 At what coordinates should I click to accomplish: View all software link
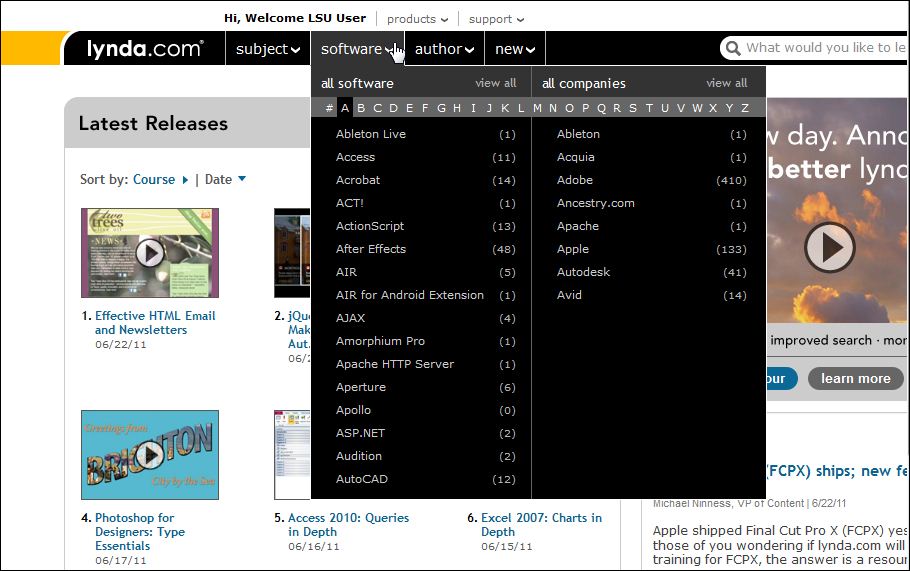[496, 83]
